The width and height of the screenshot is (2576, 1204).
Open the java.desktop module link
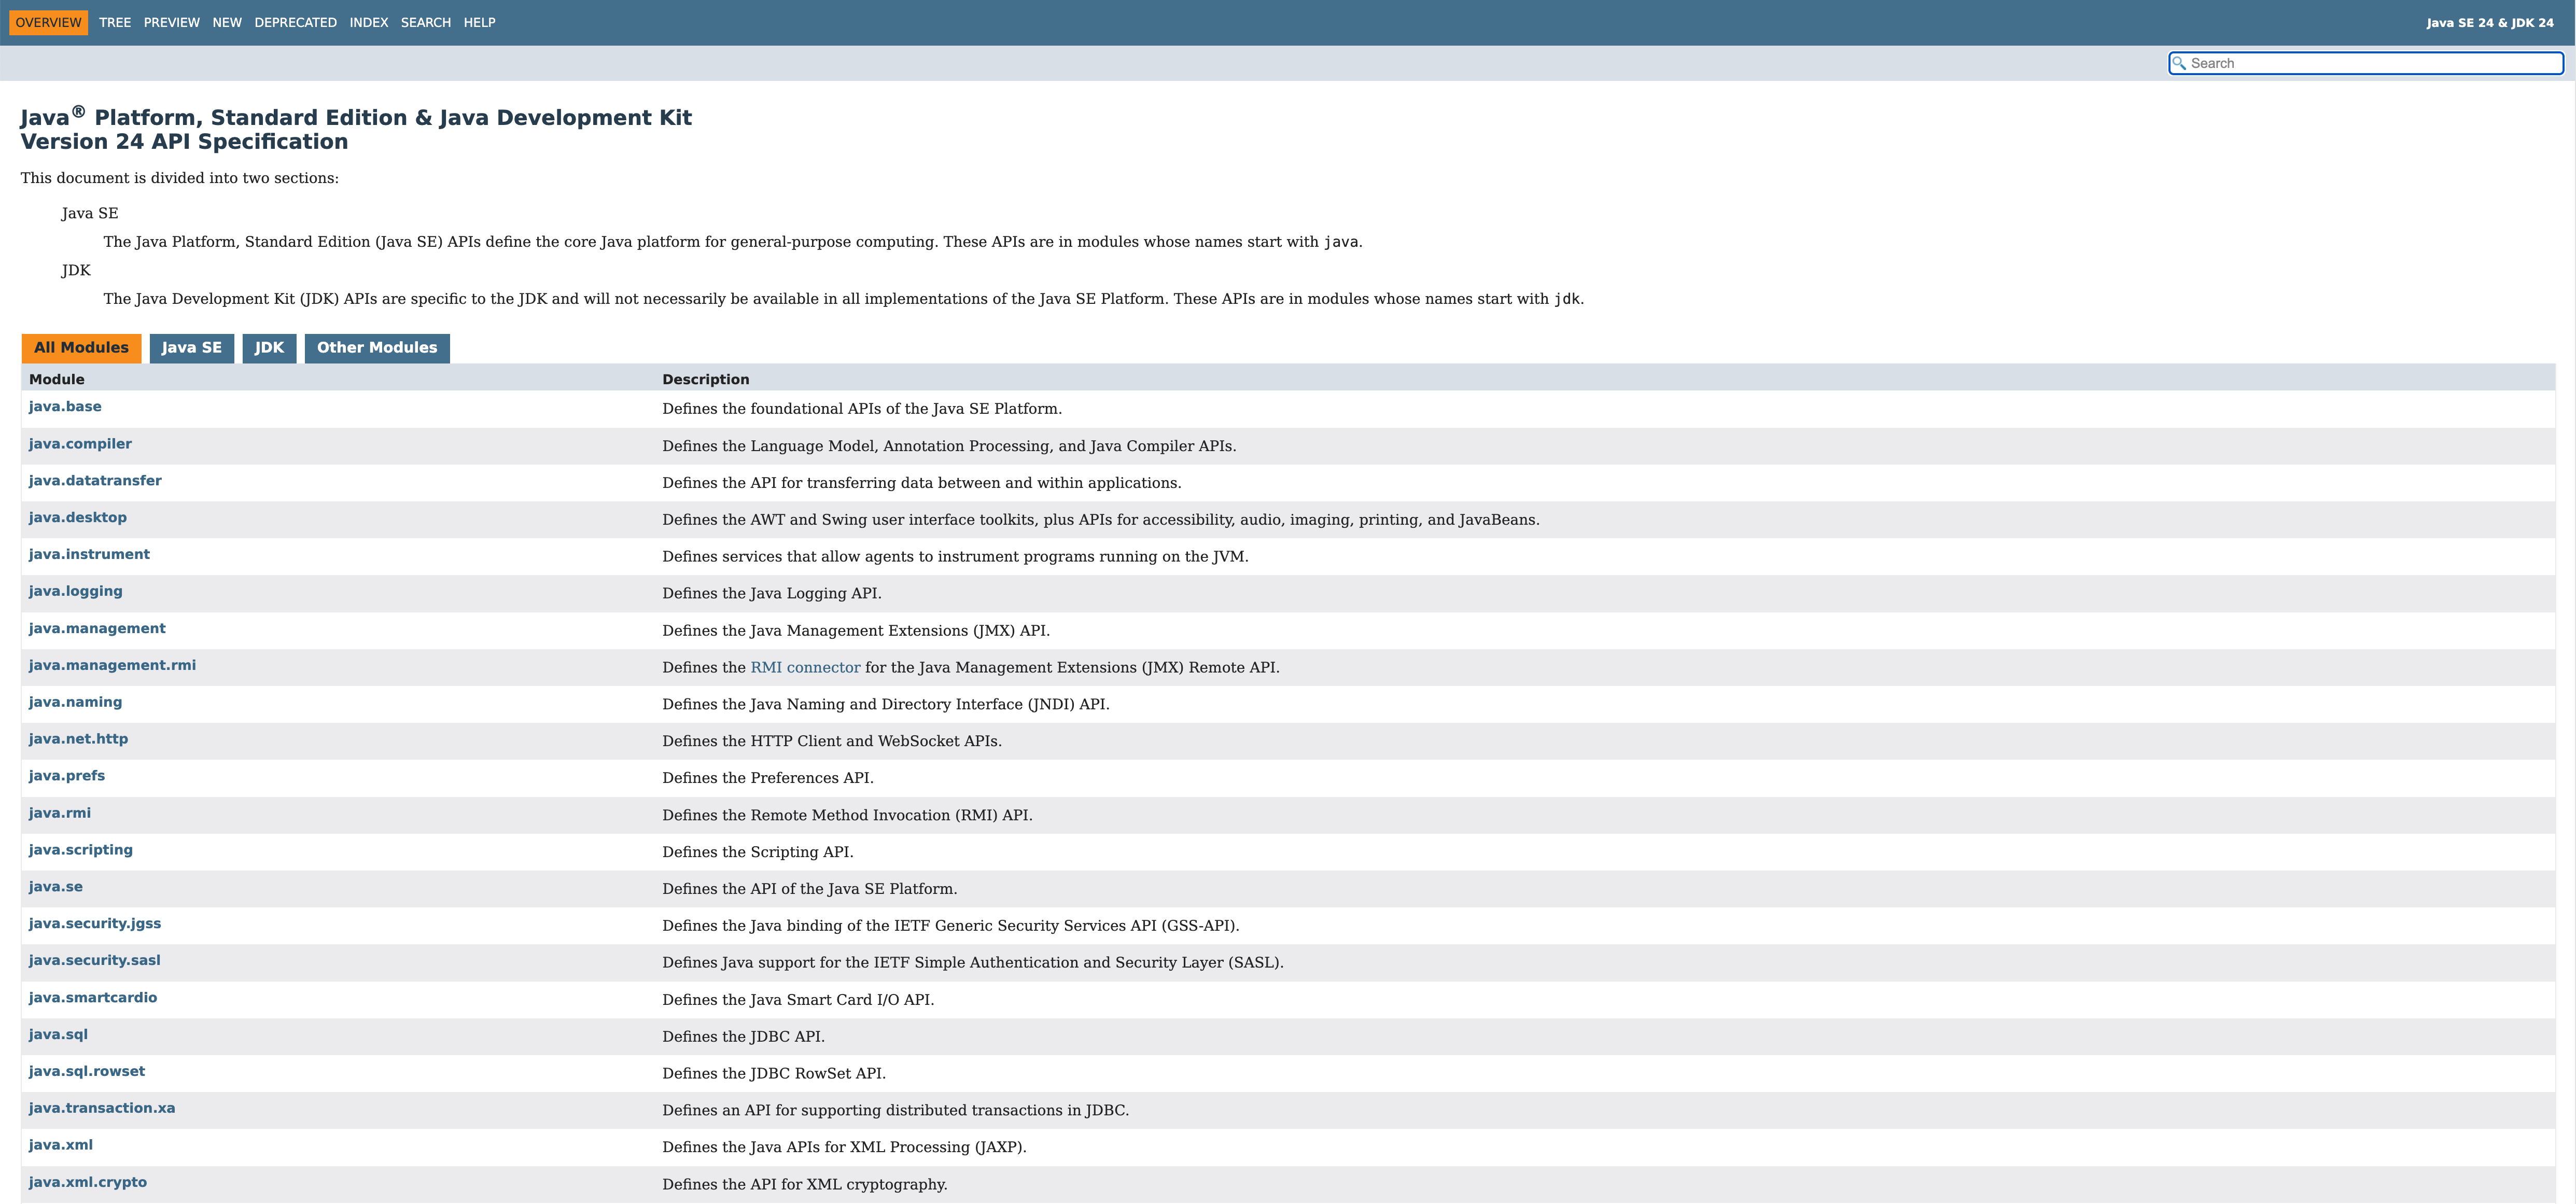(78, 518)
